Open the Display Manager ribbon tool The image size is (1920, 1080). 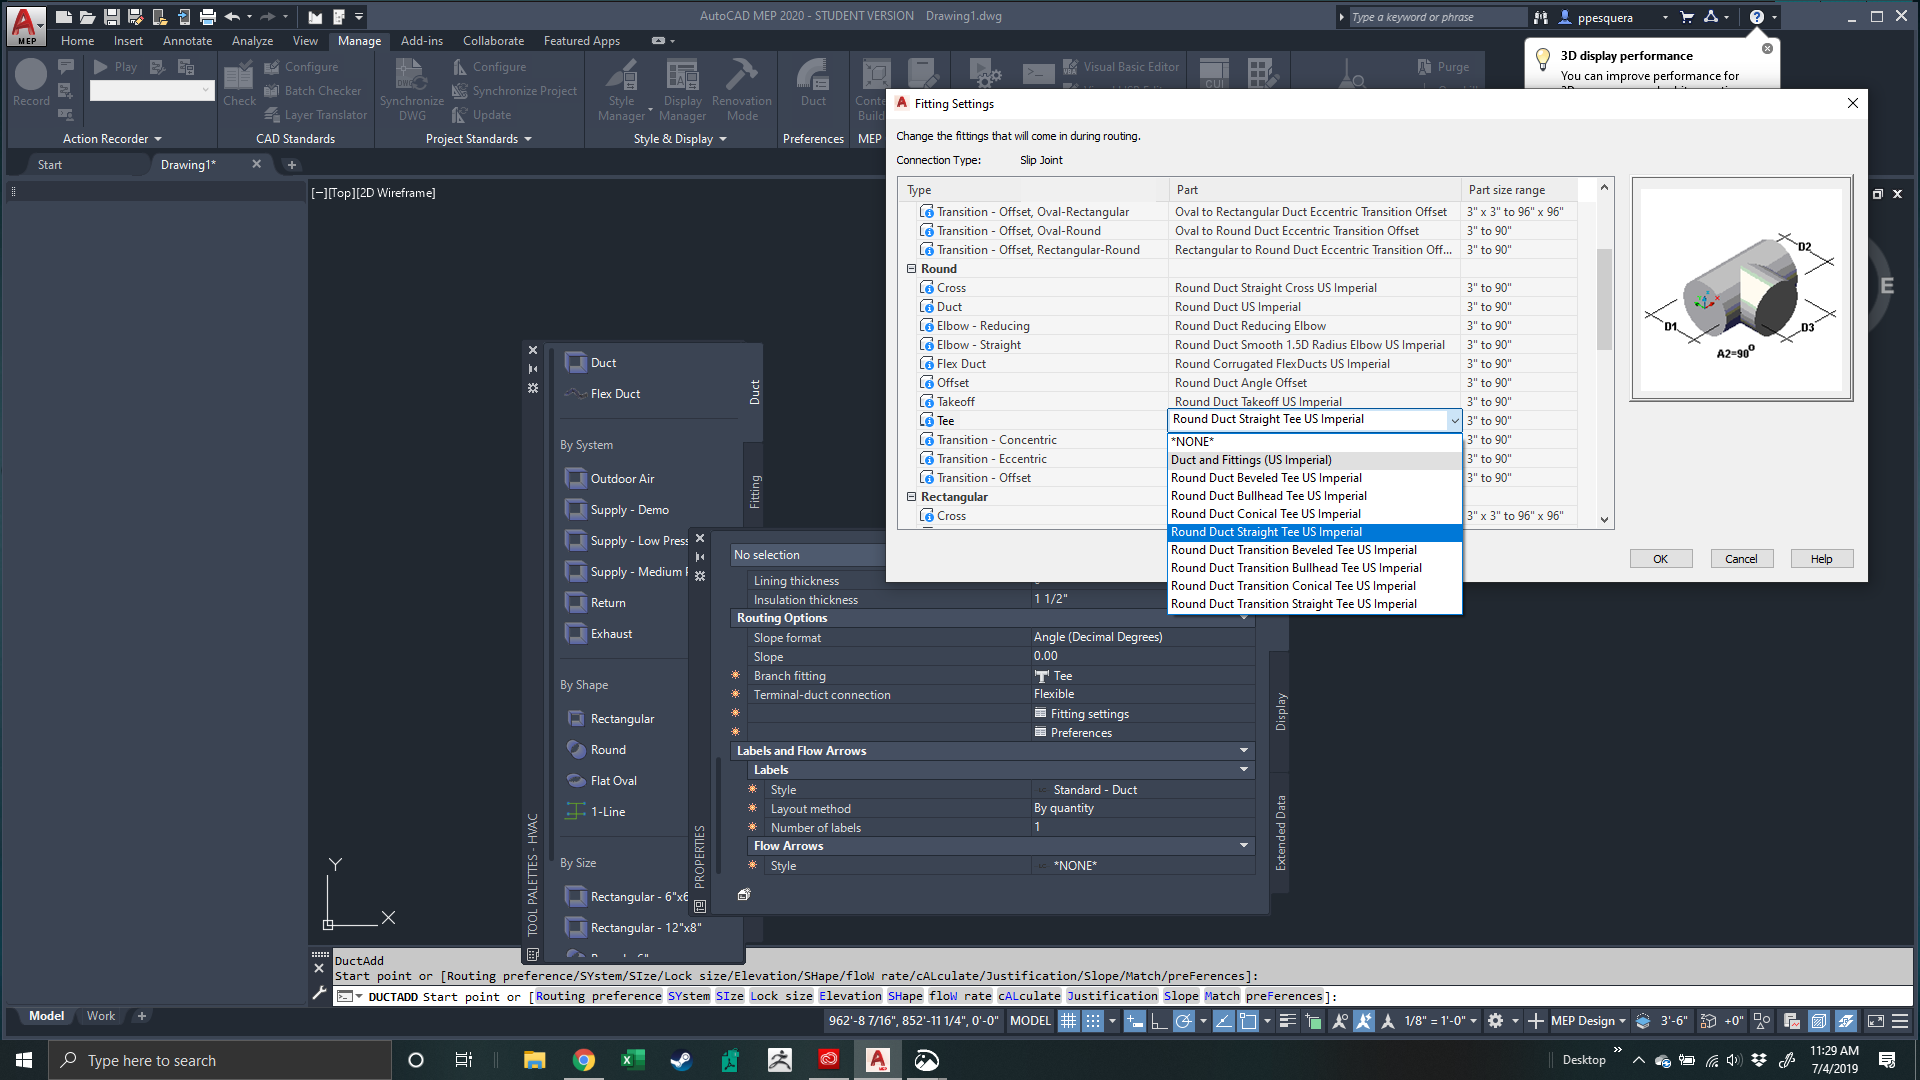[x=683, y=90]
